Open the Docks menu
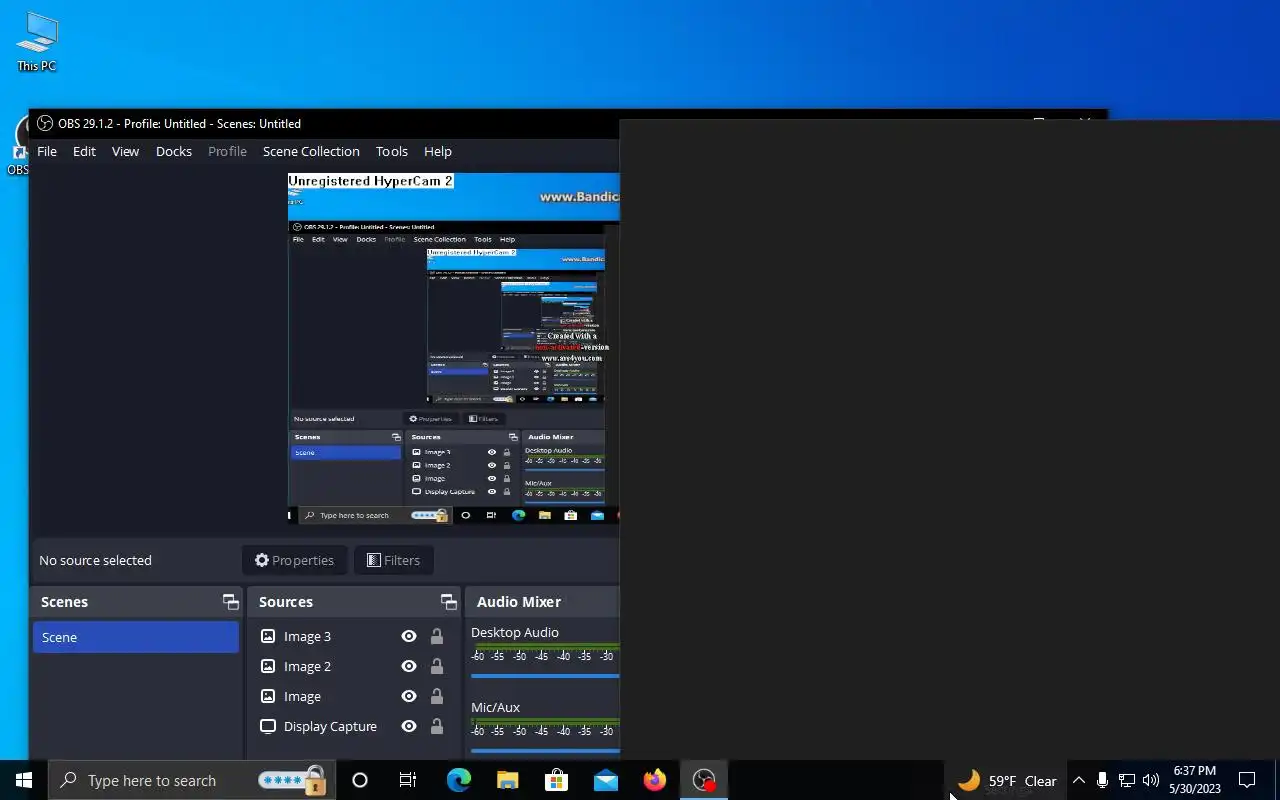 pyautogui.click(x=174, y=151)
